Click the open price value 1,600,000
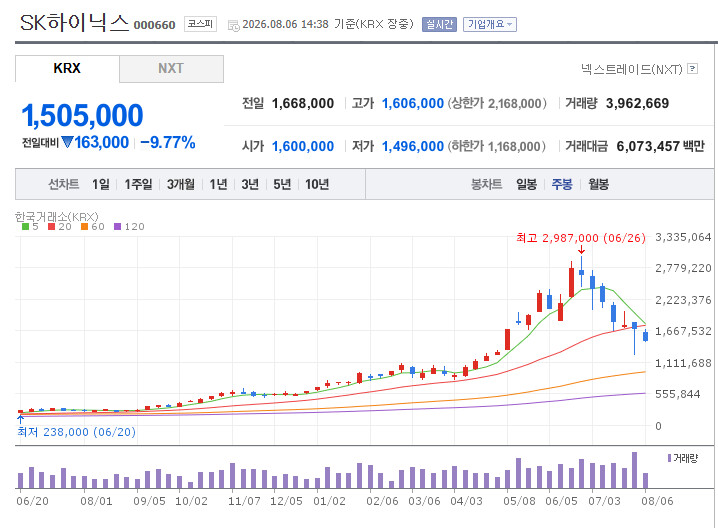718x528 pixels. click(x=303, y=147)
